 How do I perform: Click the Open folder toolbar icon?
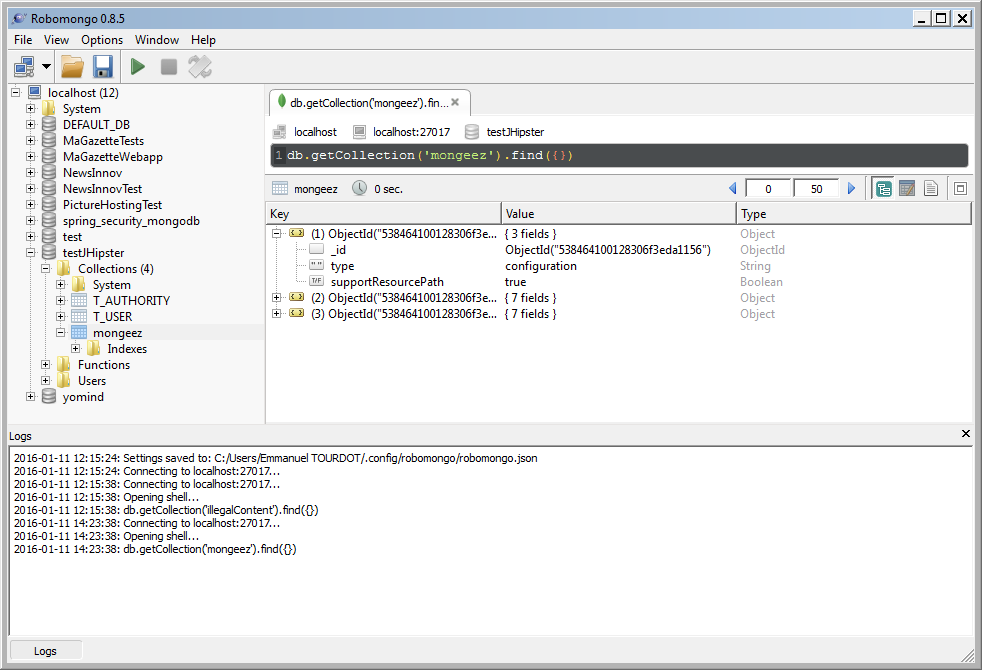pyautogui.click(x=72, y=66)
